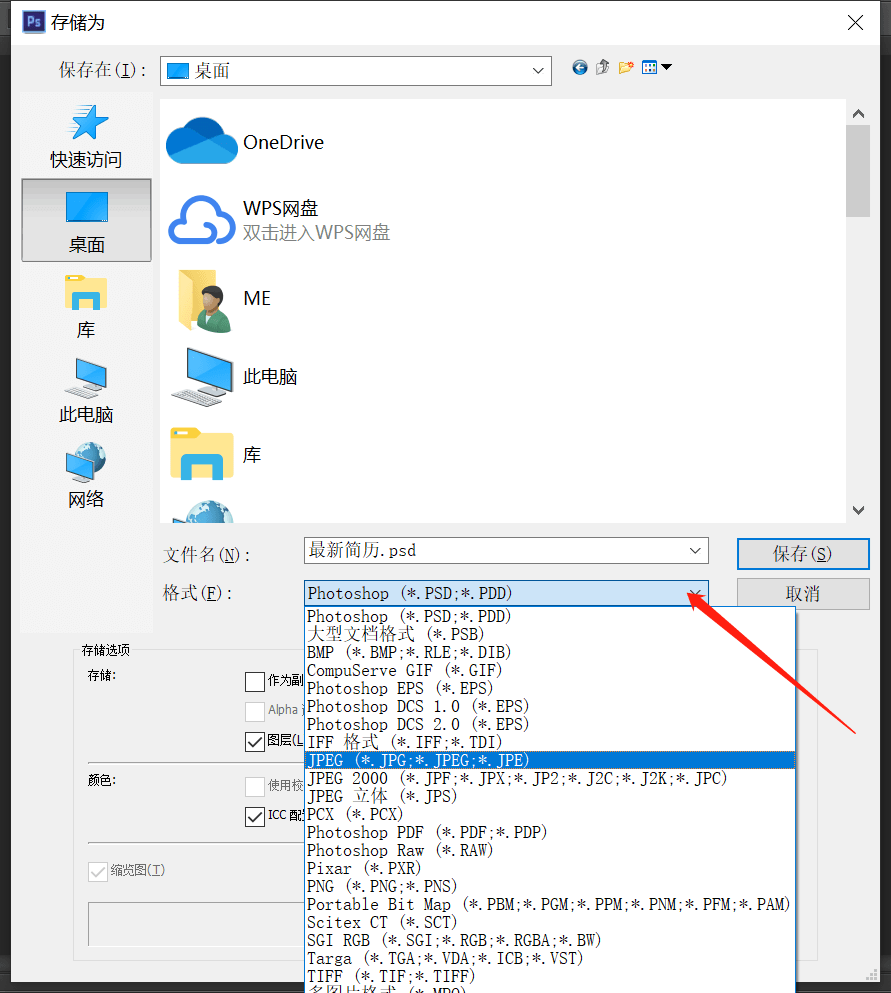Screen dimensions: 891x993
Task: Open the filename dropdown arrow
Action: [695, 551]
